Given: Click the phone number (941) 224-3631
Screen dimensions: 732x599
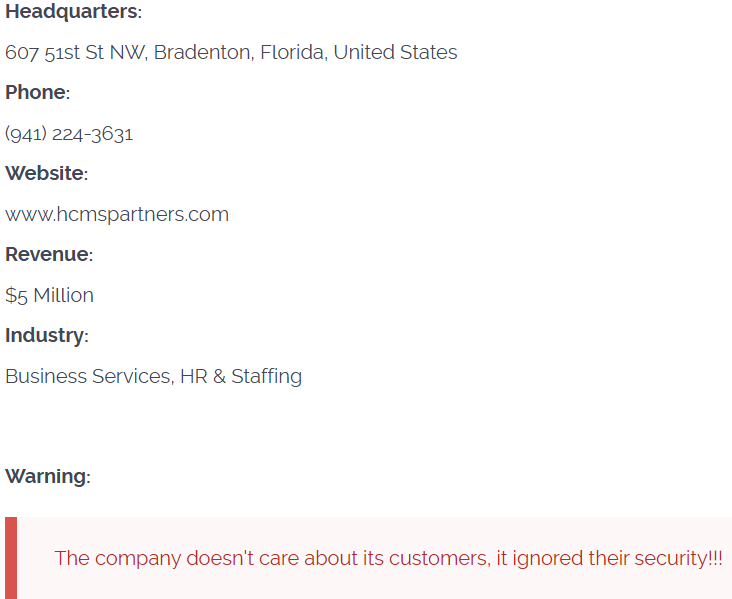Looking at the screenshot, I should (69, 133).
